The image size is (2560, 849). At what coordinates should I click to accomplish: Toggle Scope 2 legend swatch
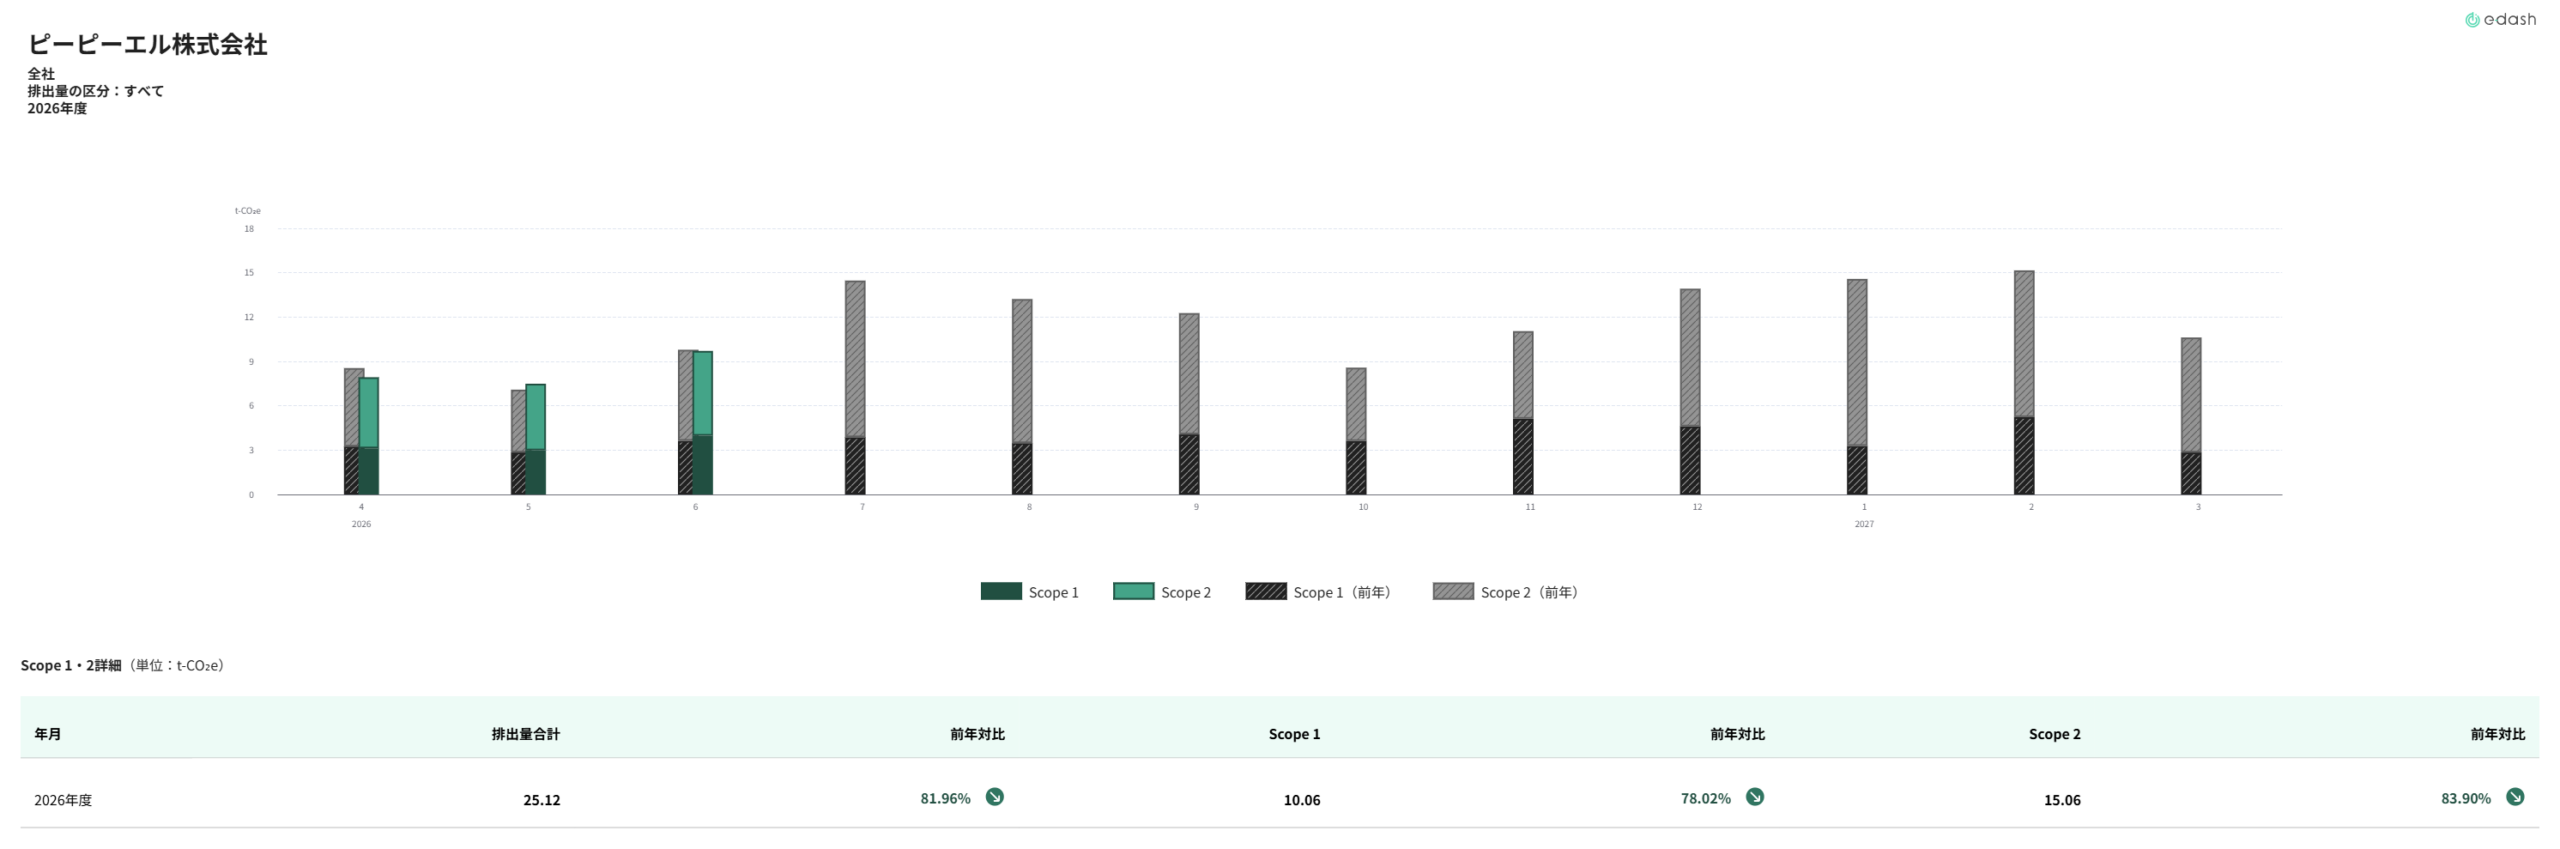1133,591
